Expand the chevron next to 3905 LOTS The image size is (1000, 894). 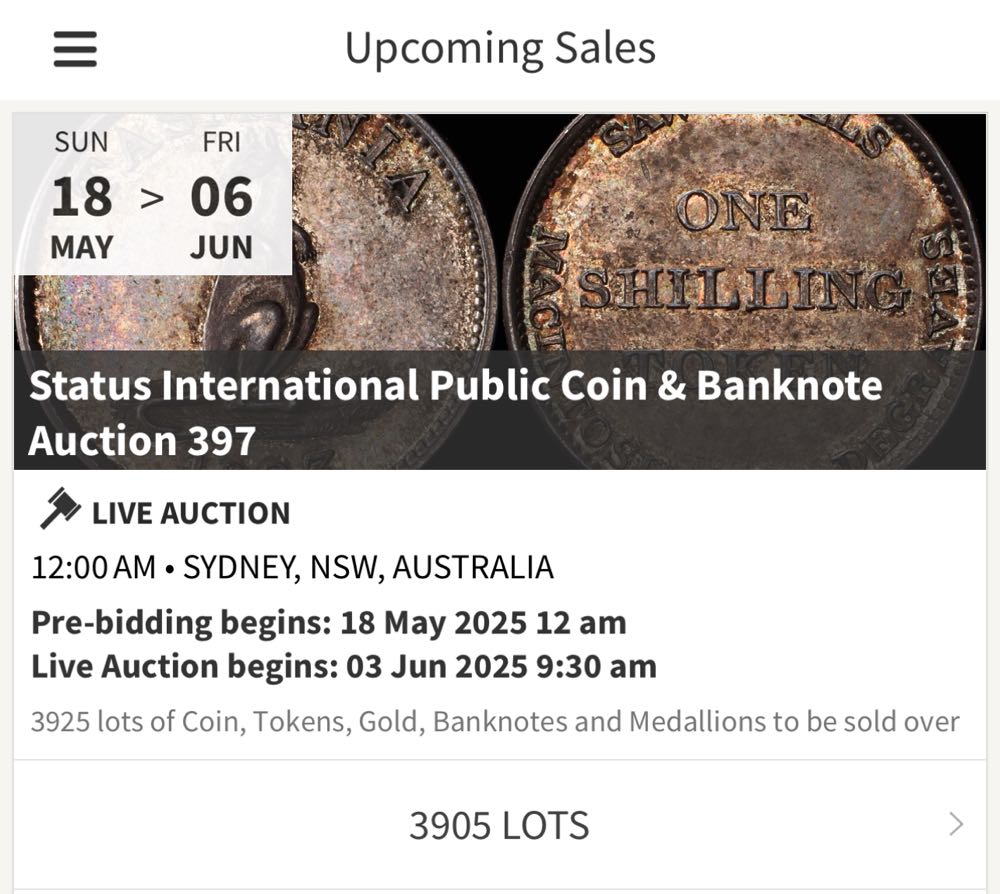pos(956,824)
